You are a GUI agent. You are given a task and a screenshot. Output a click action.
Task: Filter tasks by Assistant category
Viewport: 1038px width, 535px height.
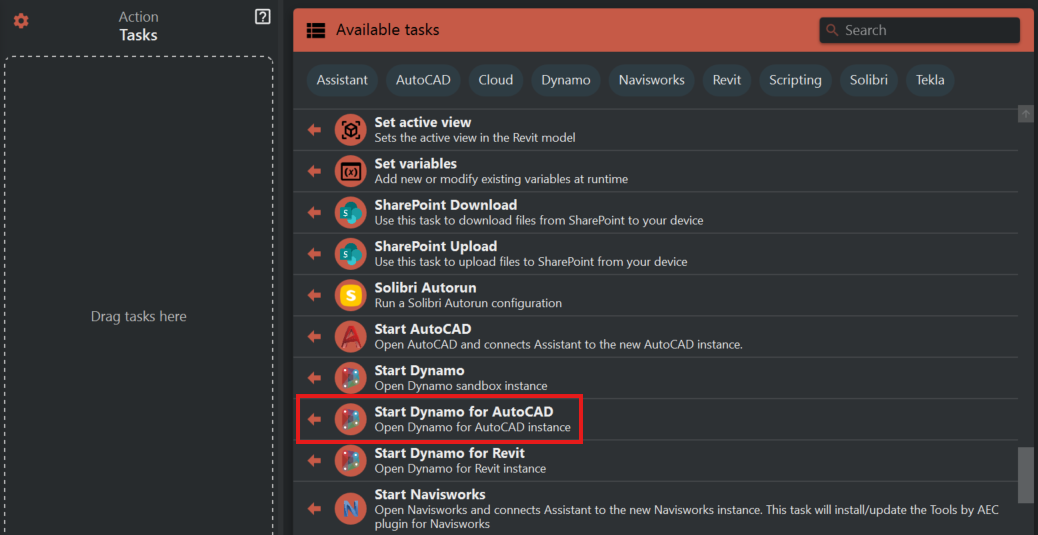(342, 80)
